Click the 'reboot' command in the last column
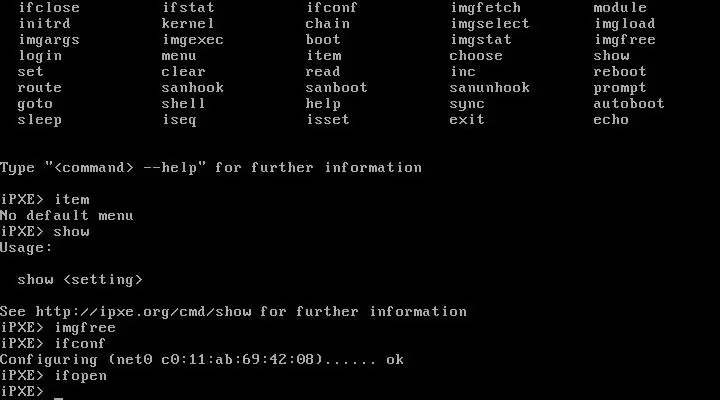The height and width of the screenshot is (400, 720). [619, 72]
